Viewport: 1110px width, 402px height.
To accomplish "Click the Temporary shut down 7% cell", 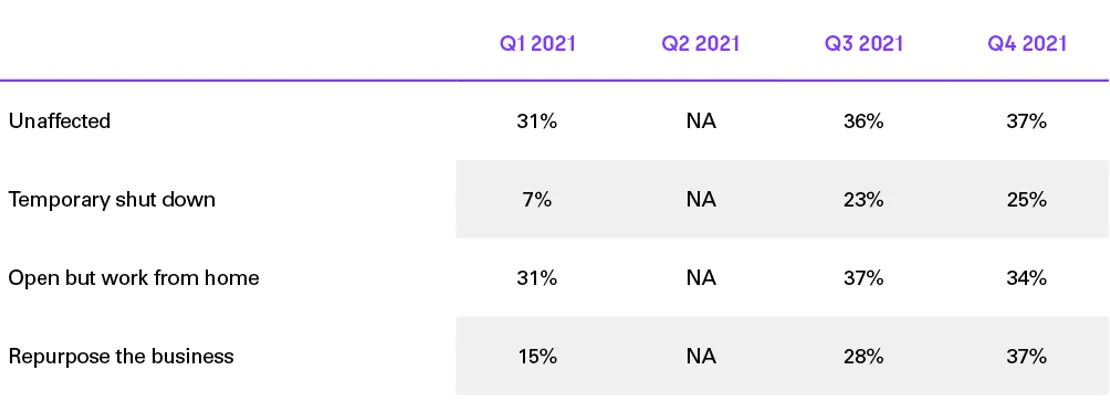I will click(537, 199).
